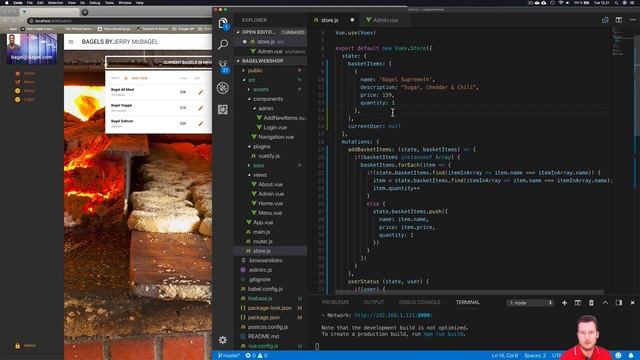Screen dimensions: 640x360
Task: Open the Extensions view in activity bar
Action: 223,109
